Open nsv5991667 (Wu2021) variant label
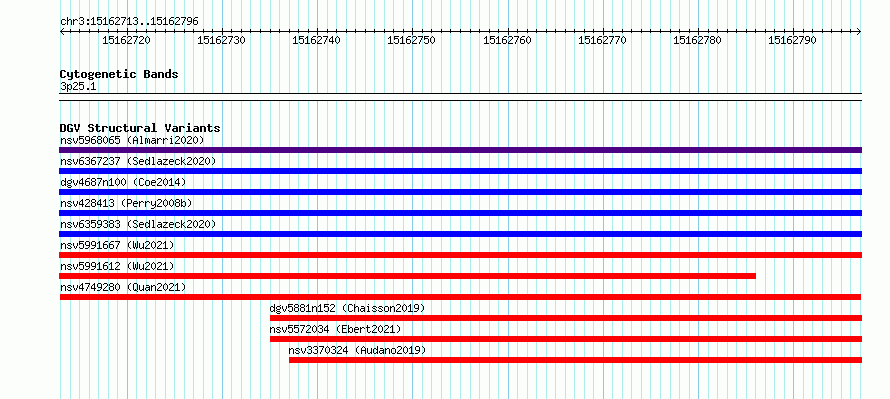This screenshot has width=890, height=399. (x=117, y=245)
